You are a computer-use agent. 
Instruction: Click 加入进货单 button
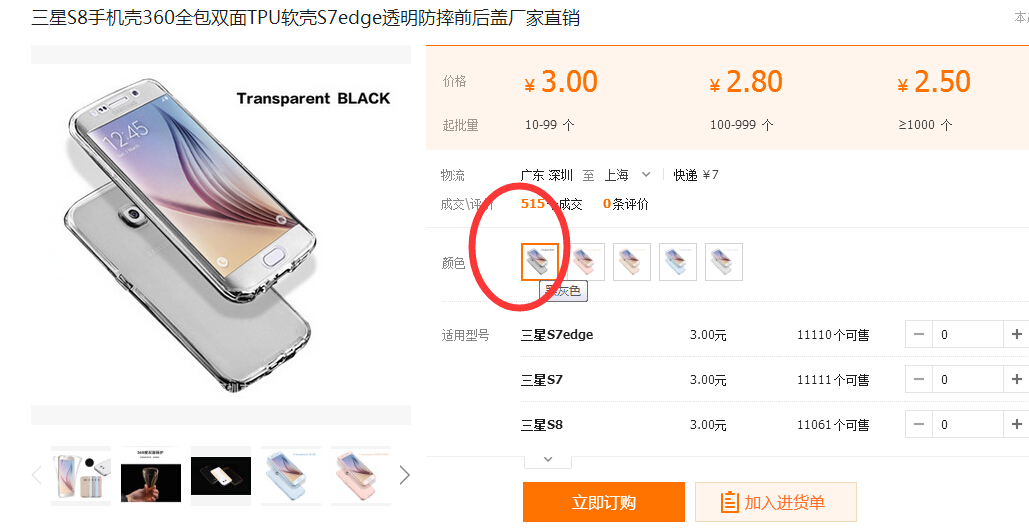tap(776, 502)
